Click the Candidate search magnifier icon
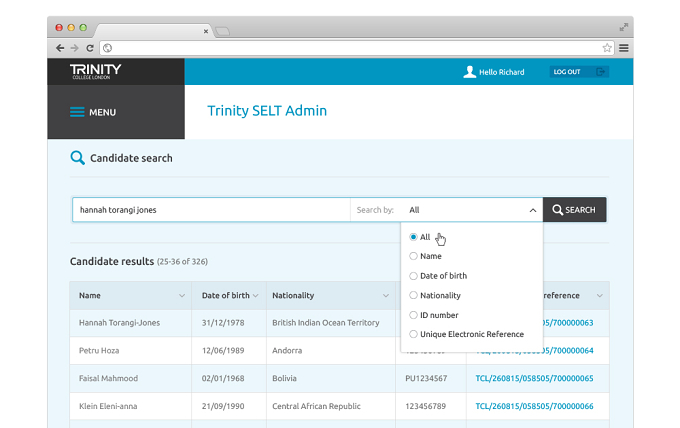680x428 pixels. pyautogui.click(x=78, y=158)
